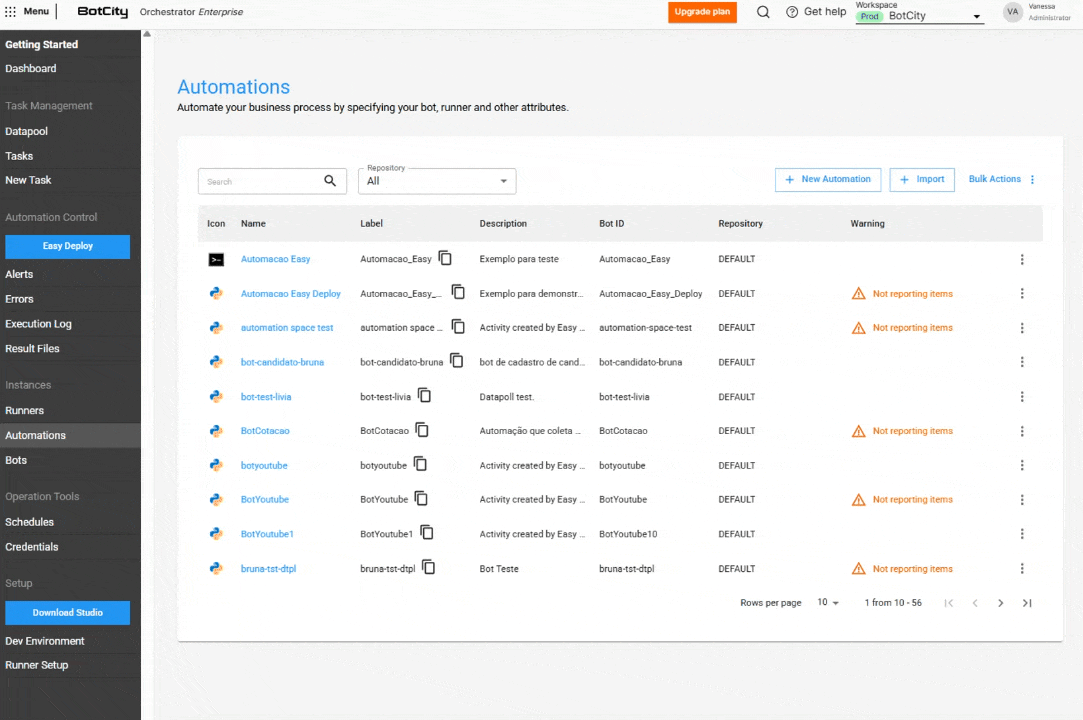The height and width of the screenshot is (720, 1083).
Task: Click the terminal icon for Automacao Easy
Action: tap(216, 258)
